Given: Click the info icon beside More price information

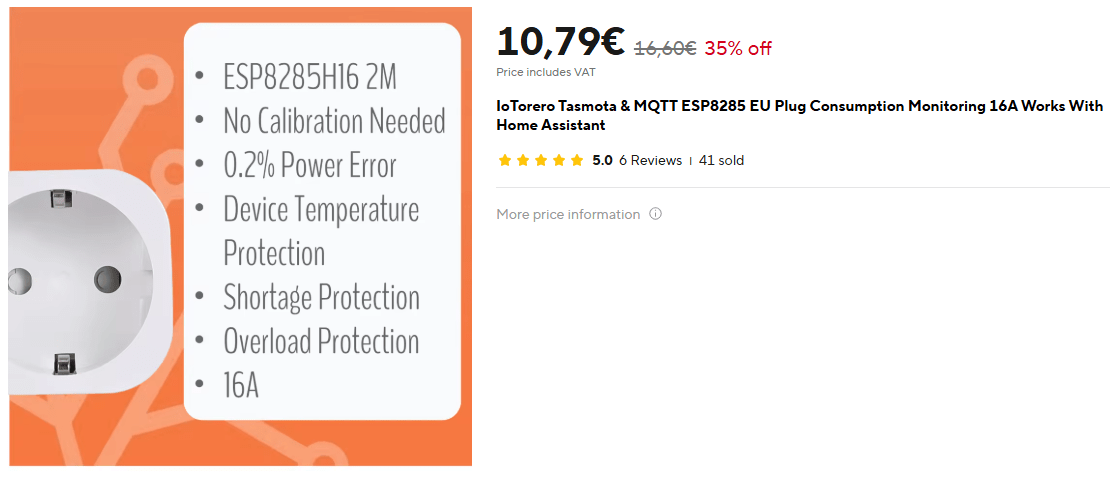Looking at the screenshot, I should pos(656,214).
